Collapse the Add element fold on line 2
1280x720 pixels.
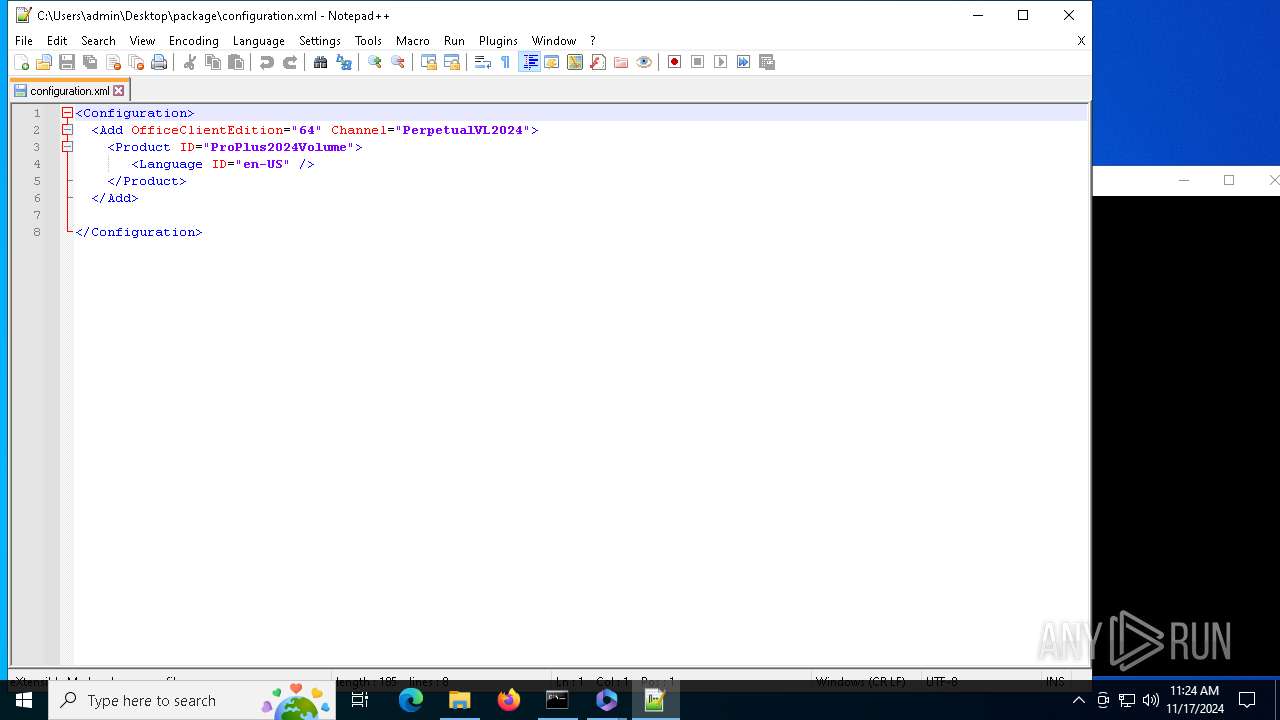[67, 130]
